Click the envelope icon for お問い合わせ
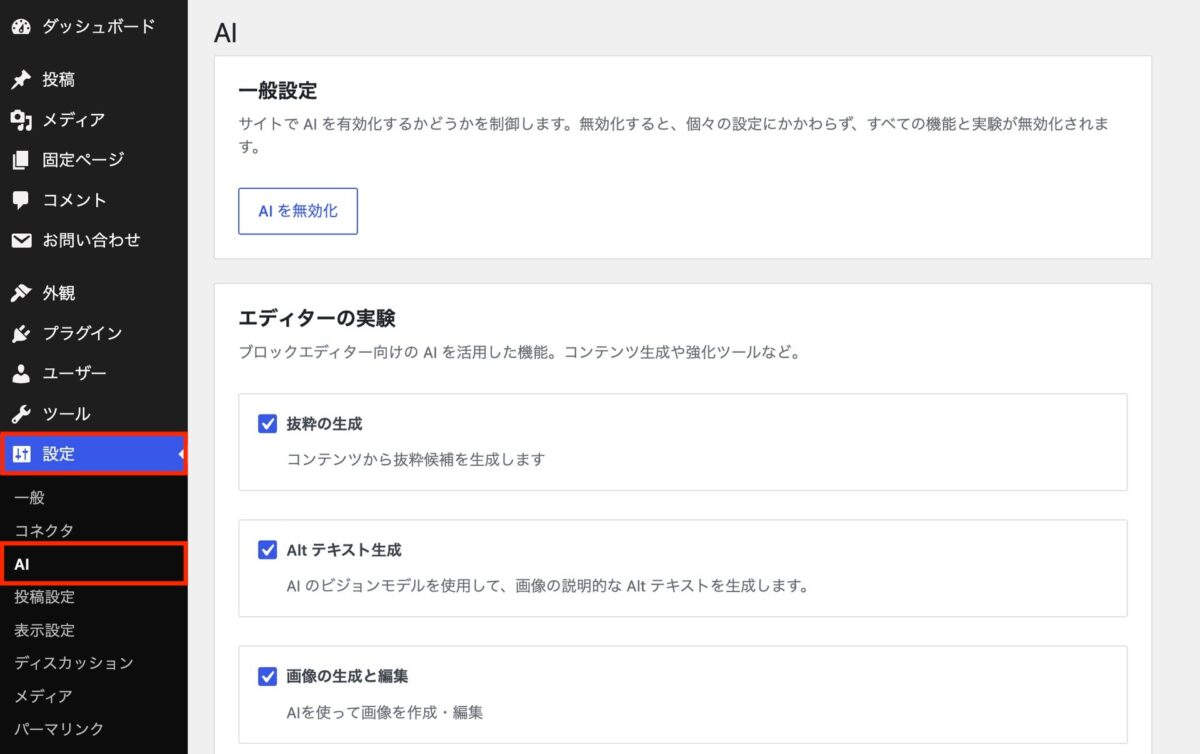This screenshot has height=754, width=1200. click(21, 241)
